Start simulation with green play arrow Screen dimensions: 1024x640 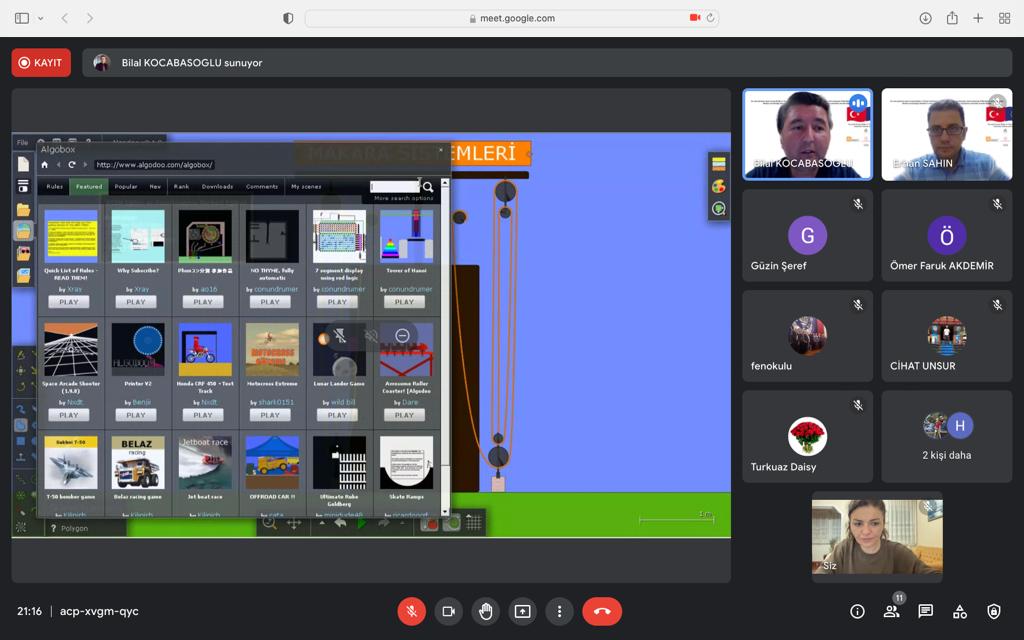pos(362,523)
